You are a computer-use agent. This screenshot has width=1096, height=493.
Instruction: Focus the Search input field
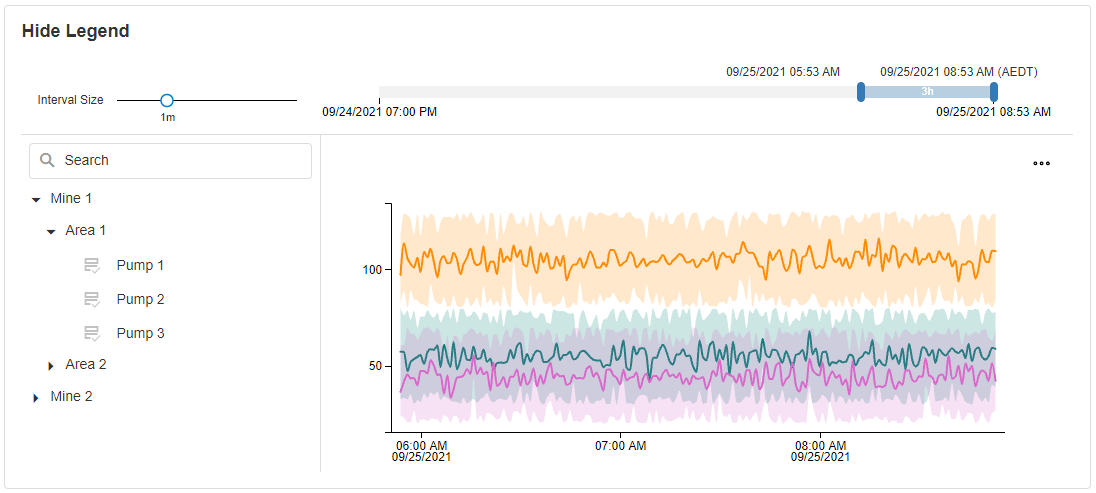[x=180, y=160]
